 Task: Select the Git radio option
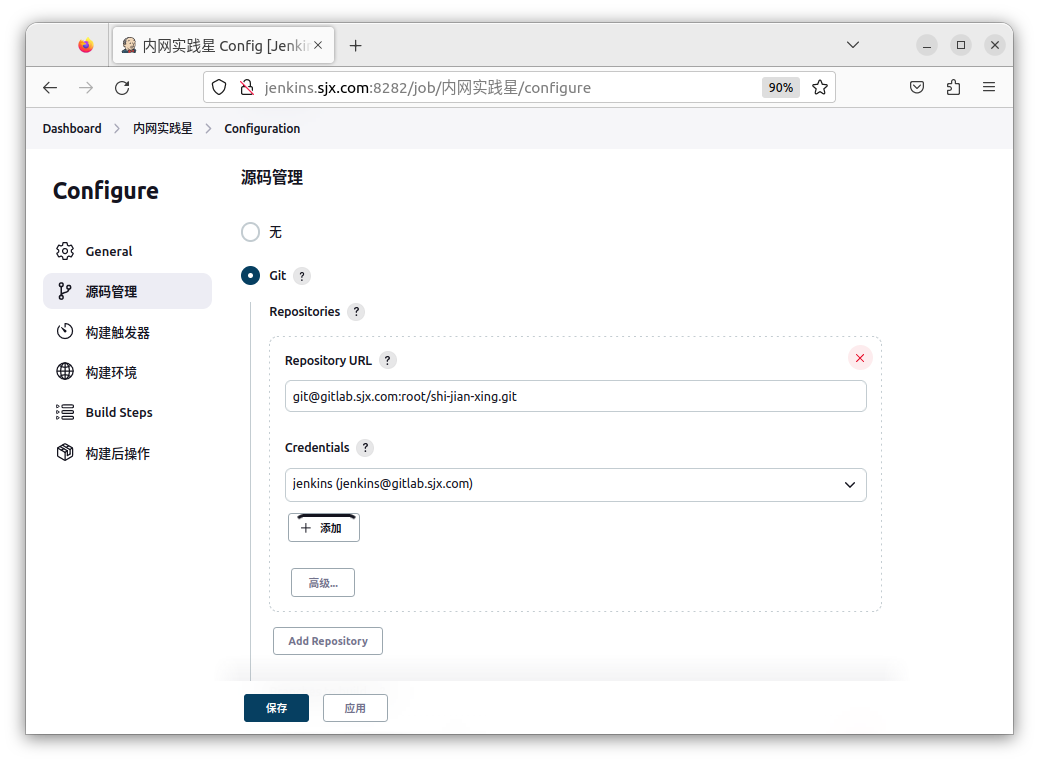coord(251,276)
